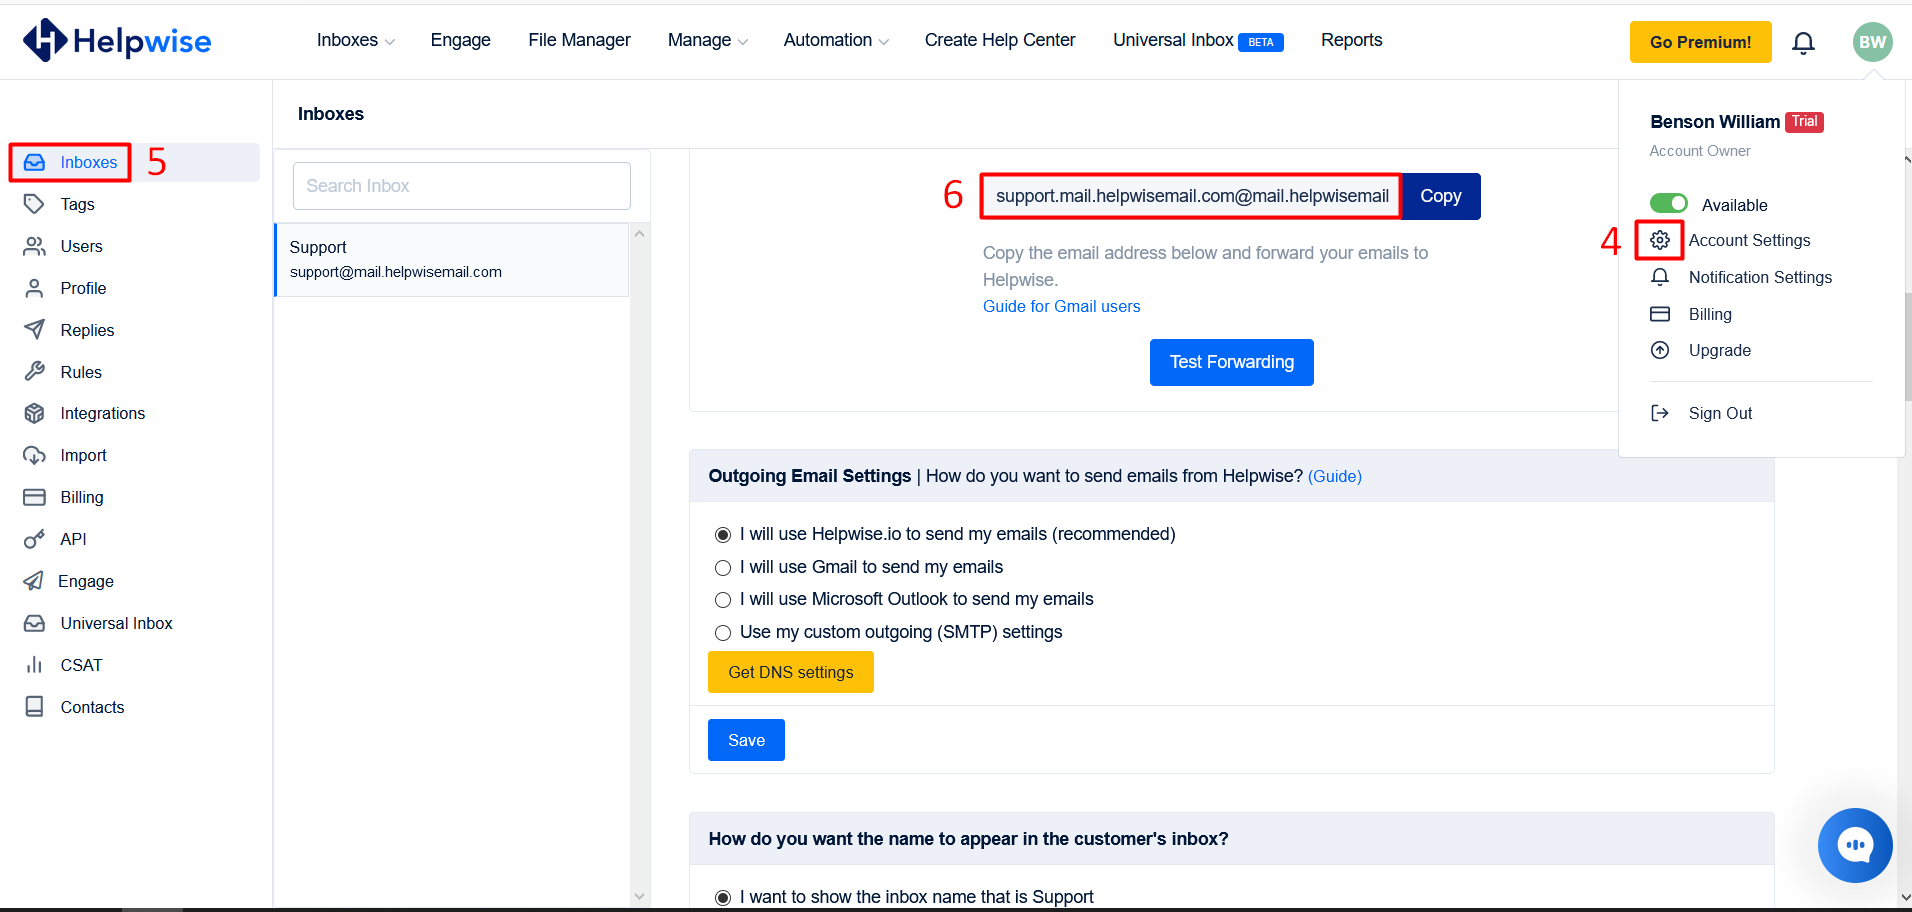
Task: Select 'I will use Gmail' radio option
Action: click(723, 568)
